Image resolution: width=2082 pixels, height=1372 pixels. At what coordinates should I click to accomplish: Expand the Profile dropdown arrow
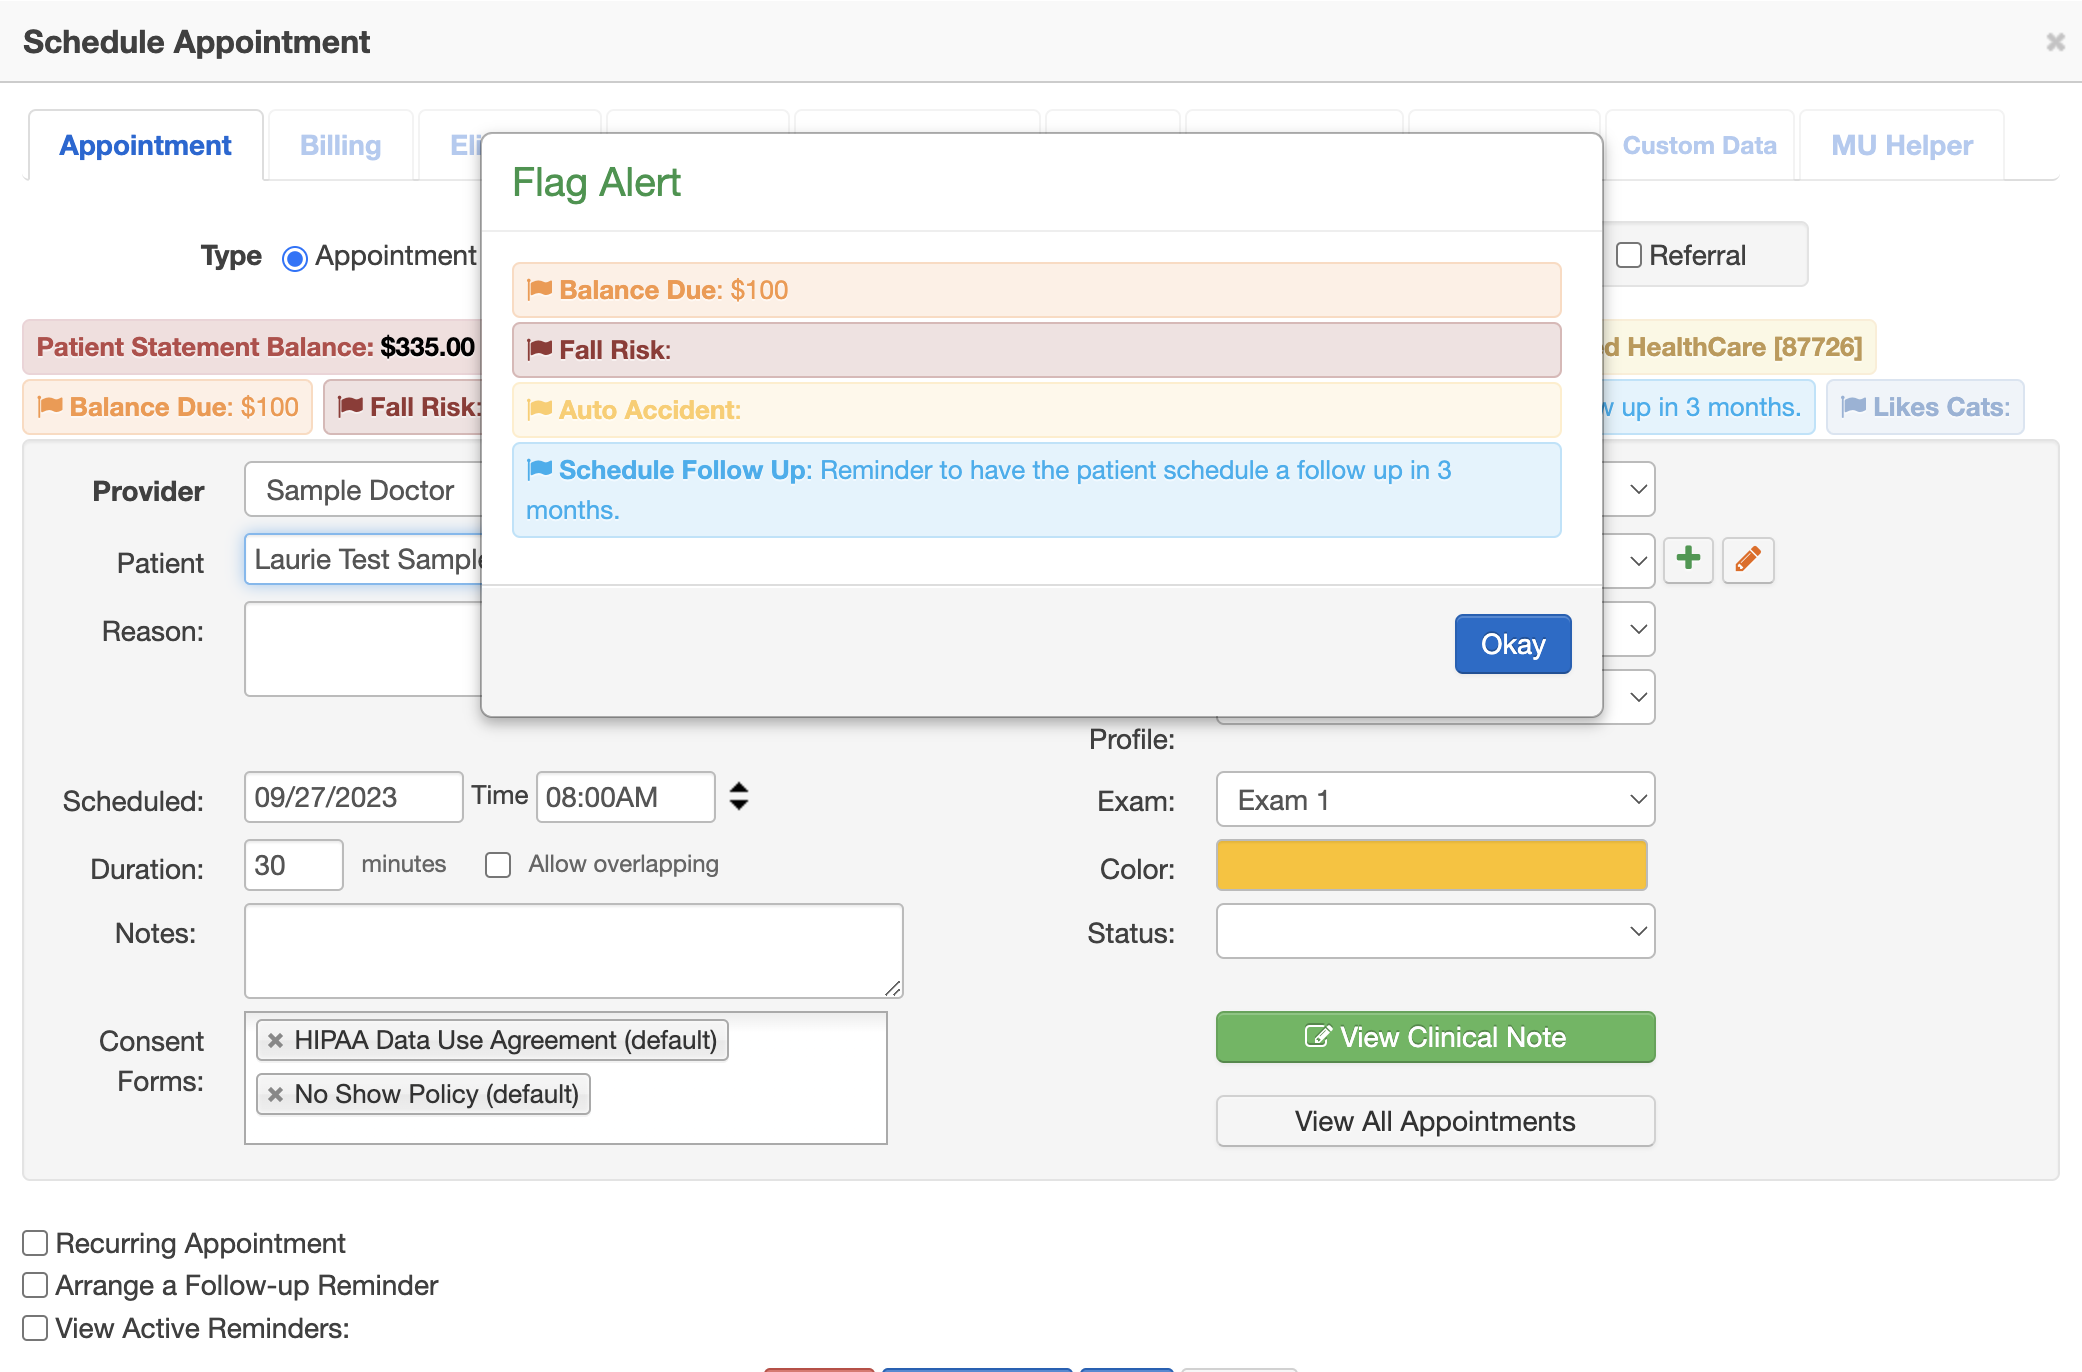pos(1637,697)
